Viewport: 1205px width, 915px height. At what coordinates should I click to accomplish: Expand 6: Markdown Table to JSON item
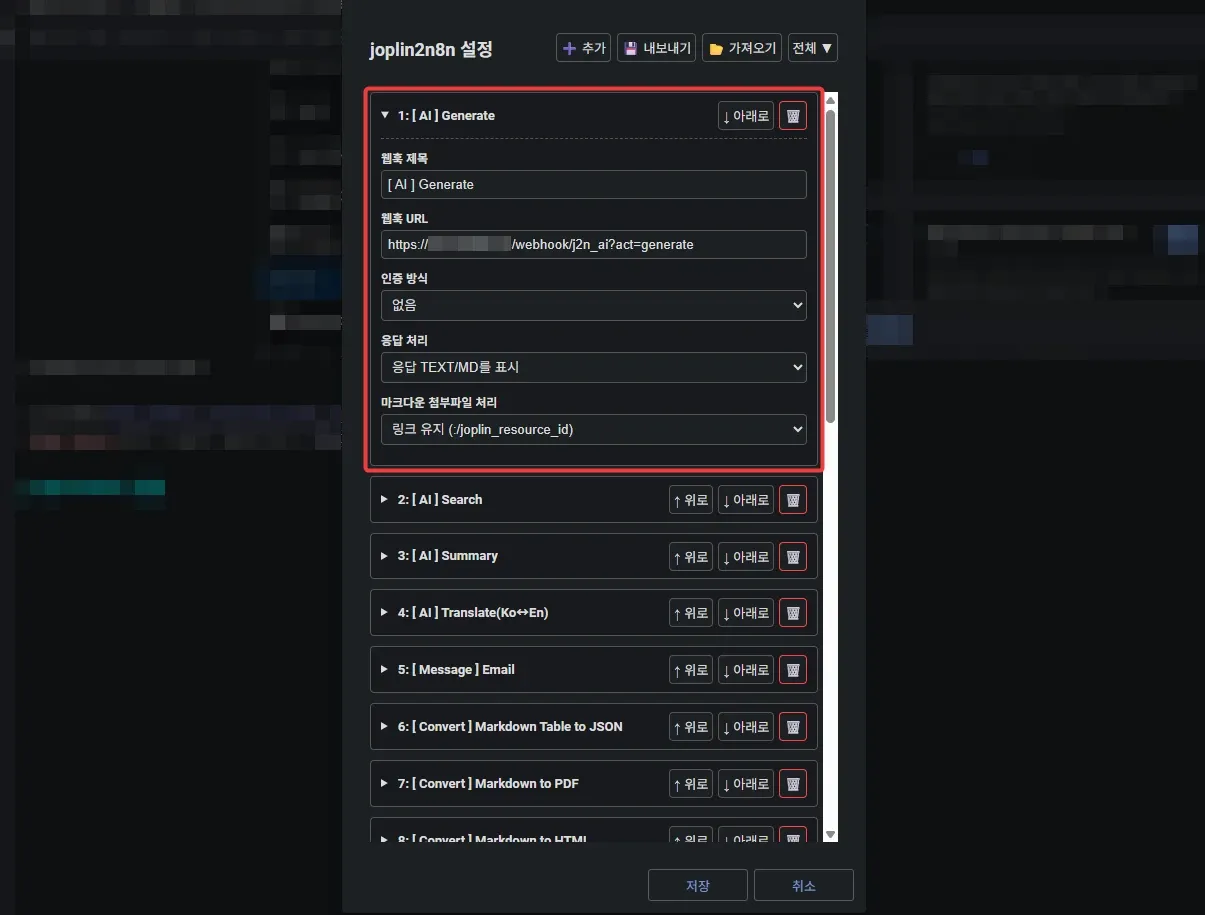(385, 726)
